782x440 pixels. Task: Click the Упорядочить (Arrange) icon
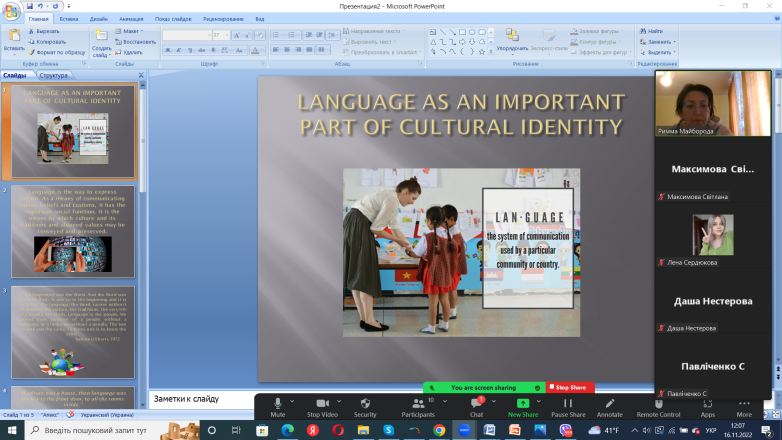tap(512, 35)
